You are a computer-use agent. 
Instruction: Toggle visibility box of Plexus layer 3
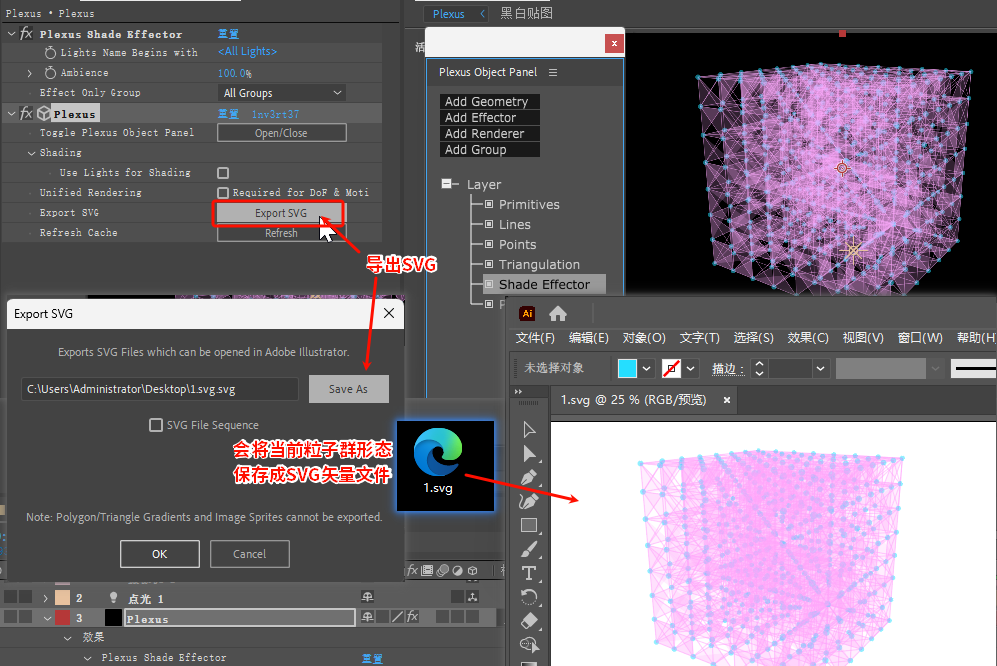[10, 616]
